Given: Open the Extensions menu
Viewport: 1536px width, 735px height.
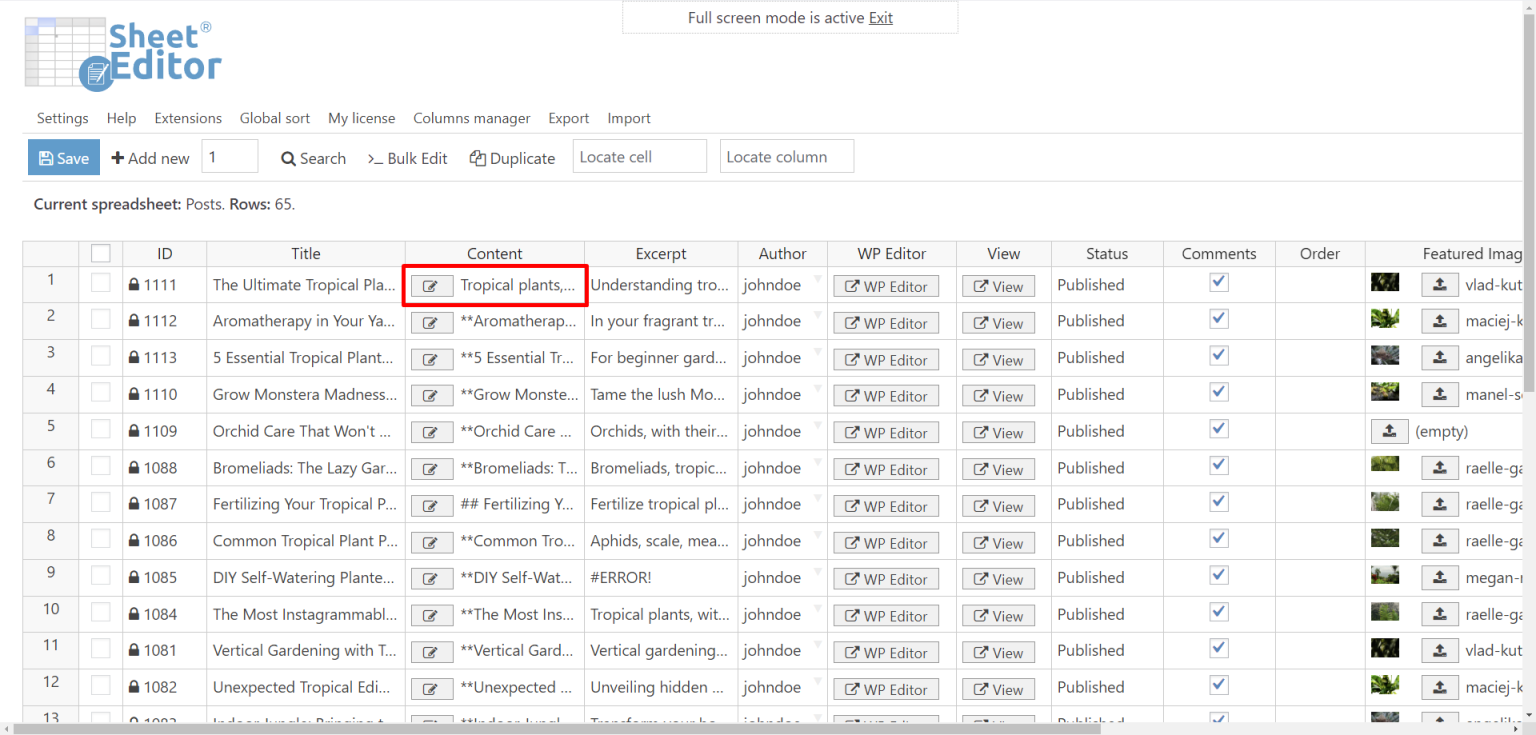Looking at the screenshot, I should point(188,118).
